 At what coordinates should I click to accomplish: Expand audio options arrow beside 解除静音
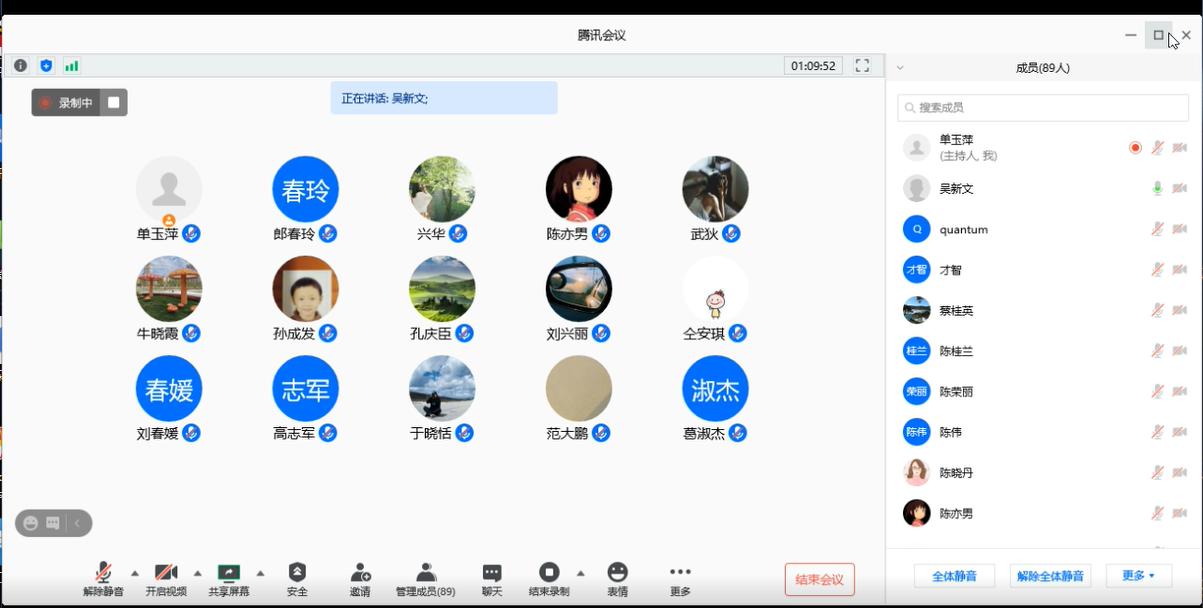(135, 573)
